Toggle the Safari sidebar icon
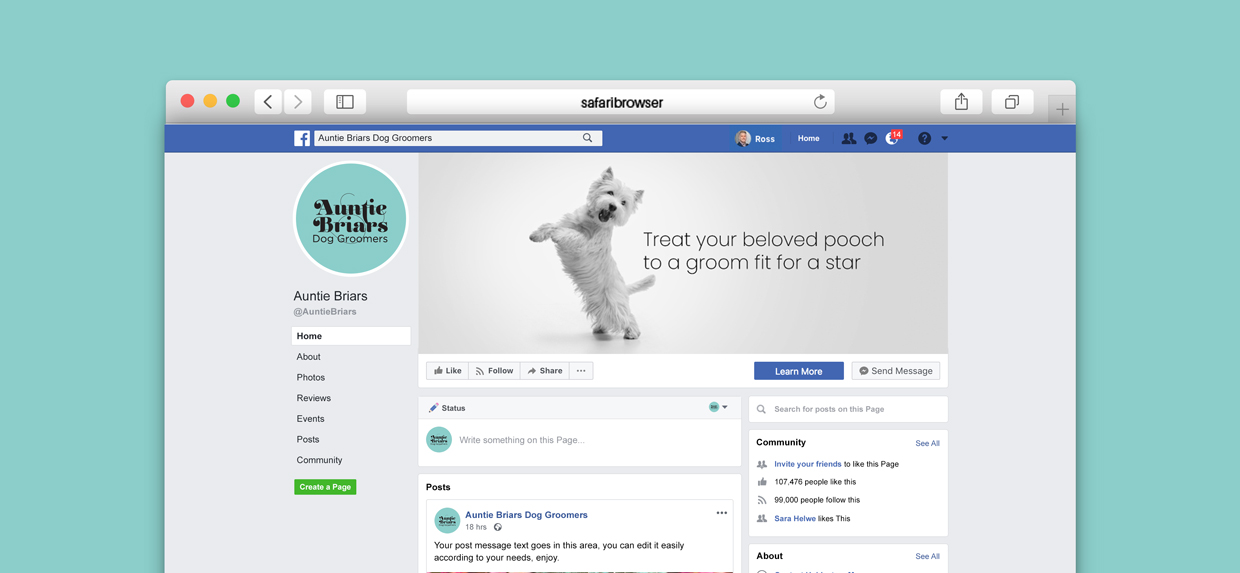Viewport: 1240px width, 573px height. click(x=345, y=102)
